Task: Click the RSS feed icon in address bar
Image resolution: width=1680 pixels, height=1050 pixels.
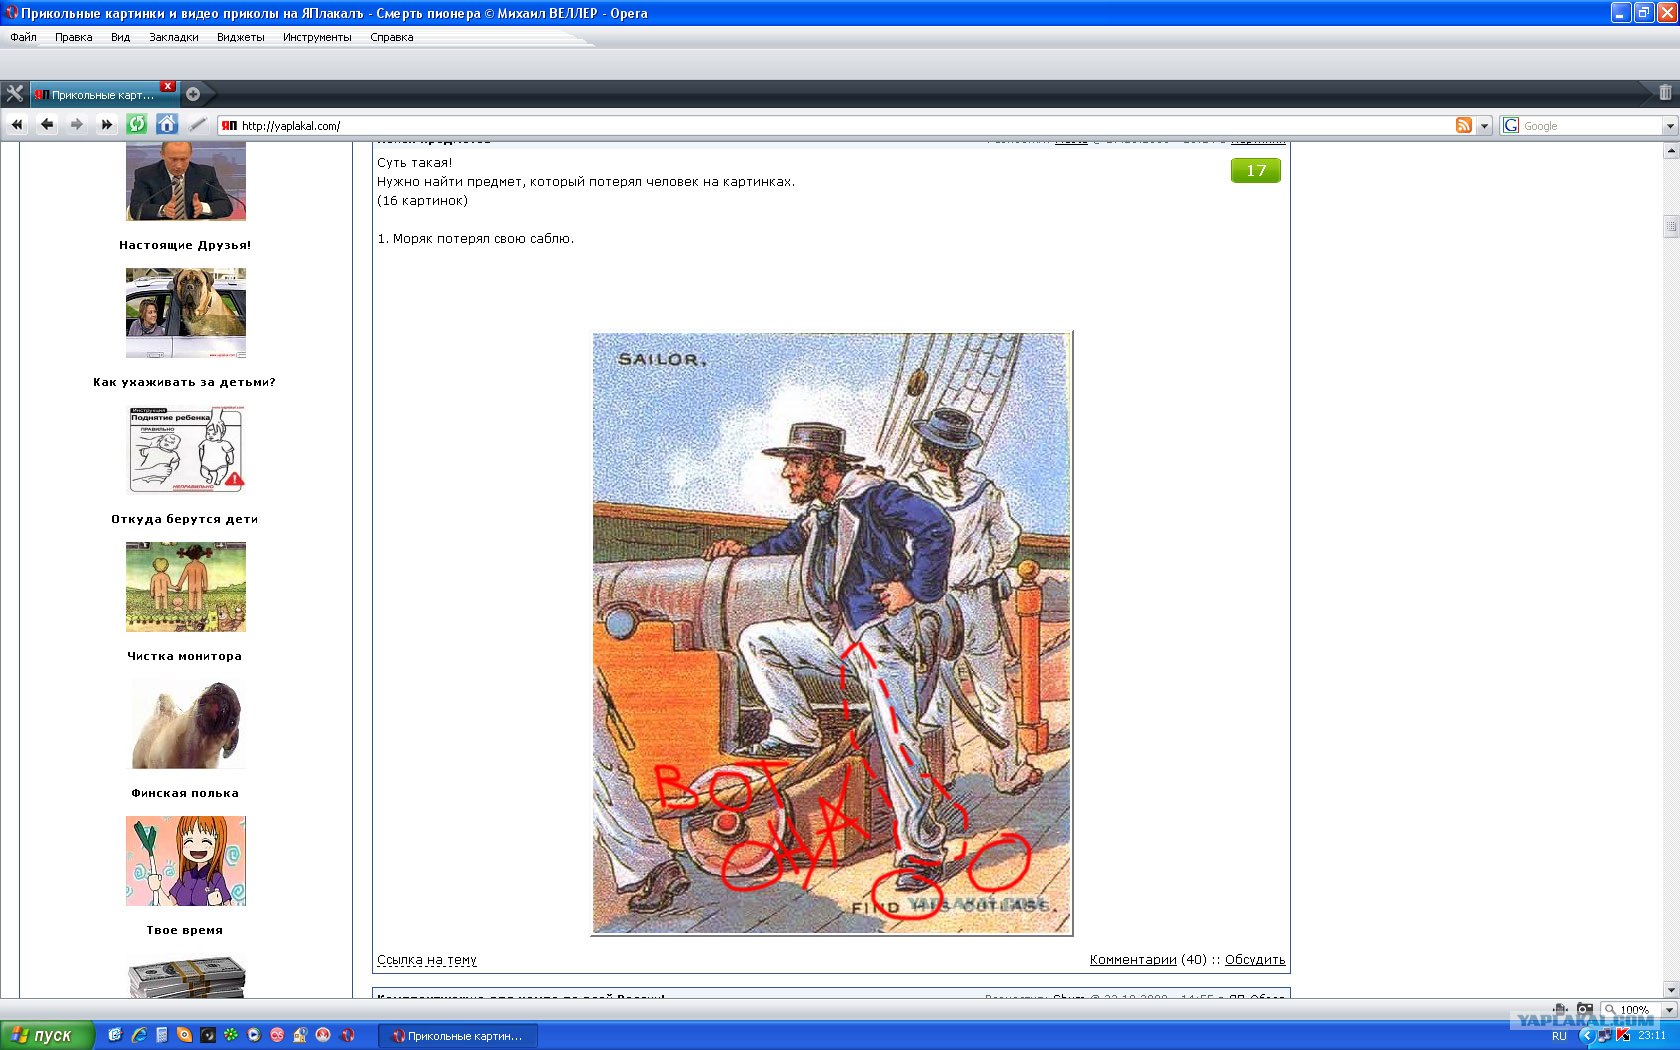Action: point(1464,125)
